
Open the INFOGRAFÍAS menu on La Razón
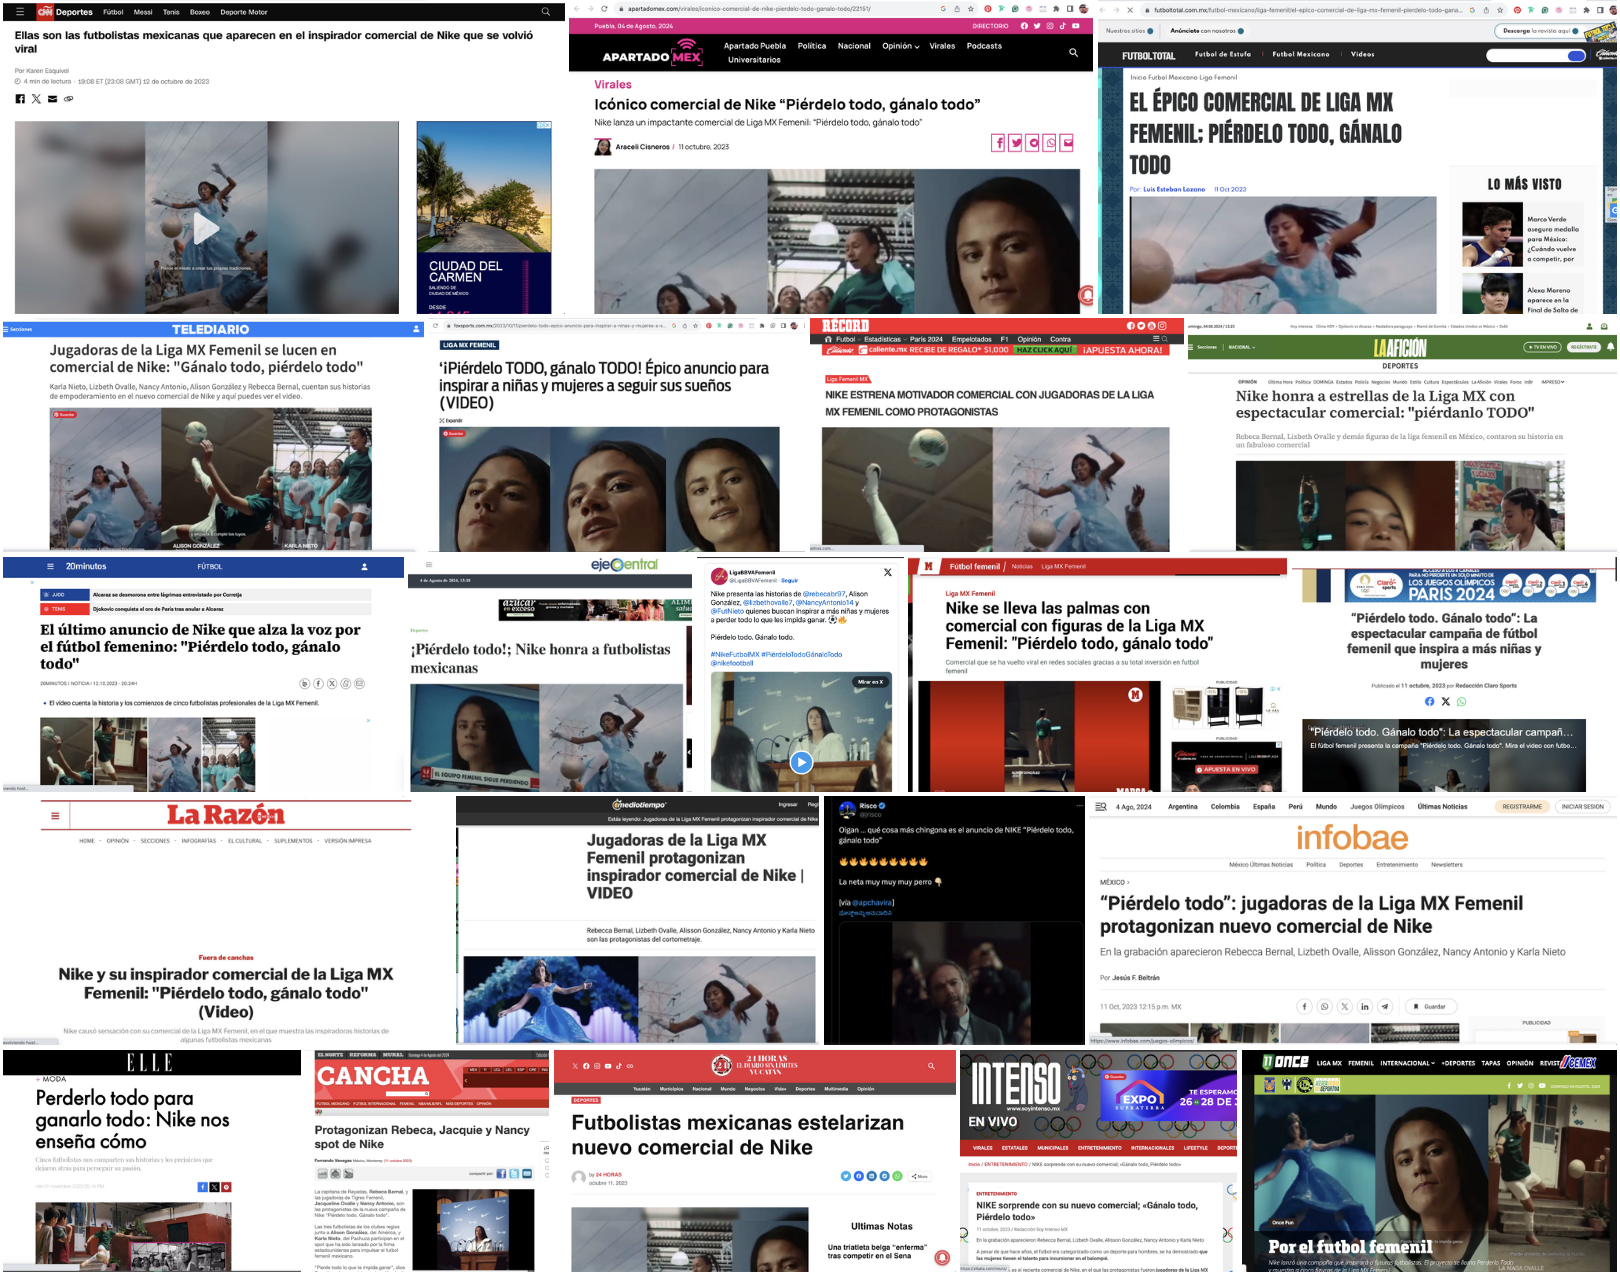(x=198, y=841)
